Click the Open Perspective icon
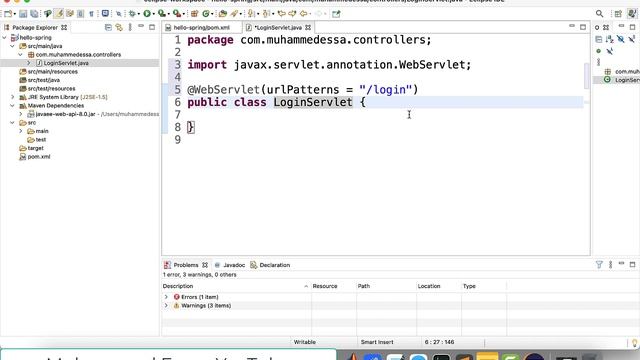This screenshot has width=640, height=360. 618,14
